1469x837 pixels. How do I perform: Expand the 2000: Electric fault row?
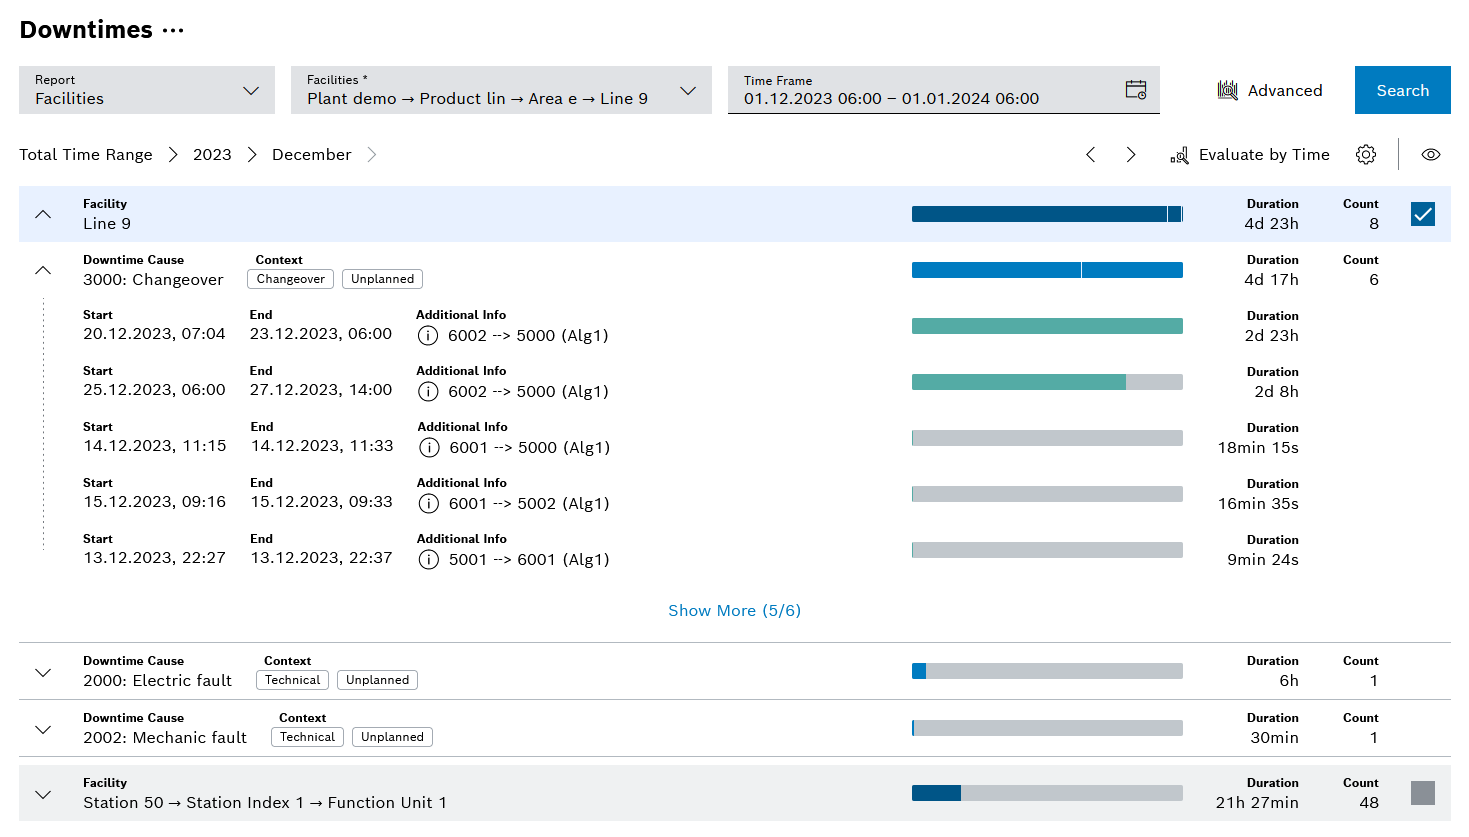tap(42, 671)
